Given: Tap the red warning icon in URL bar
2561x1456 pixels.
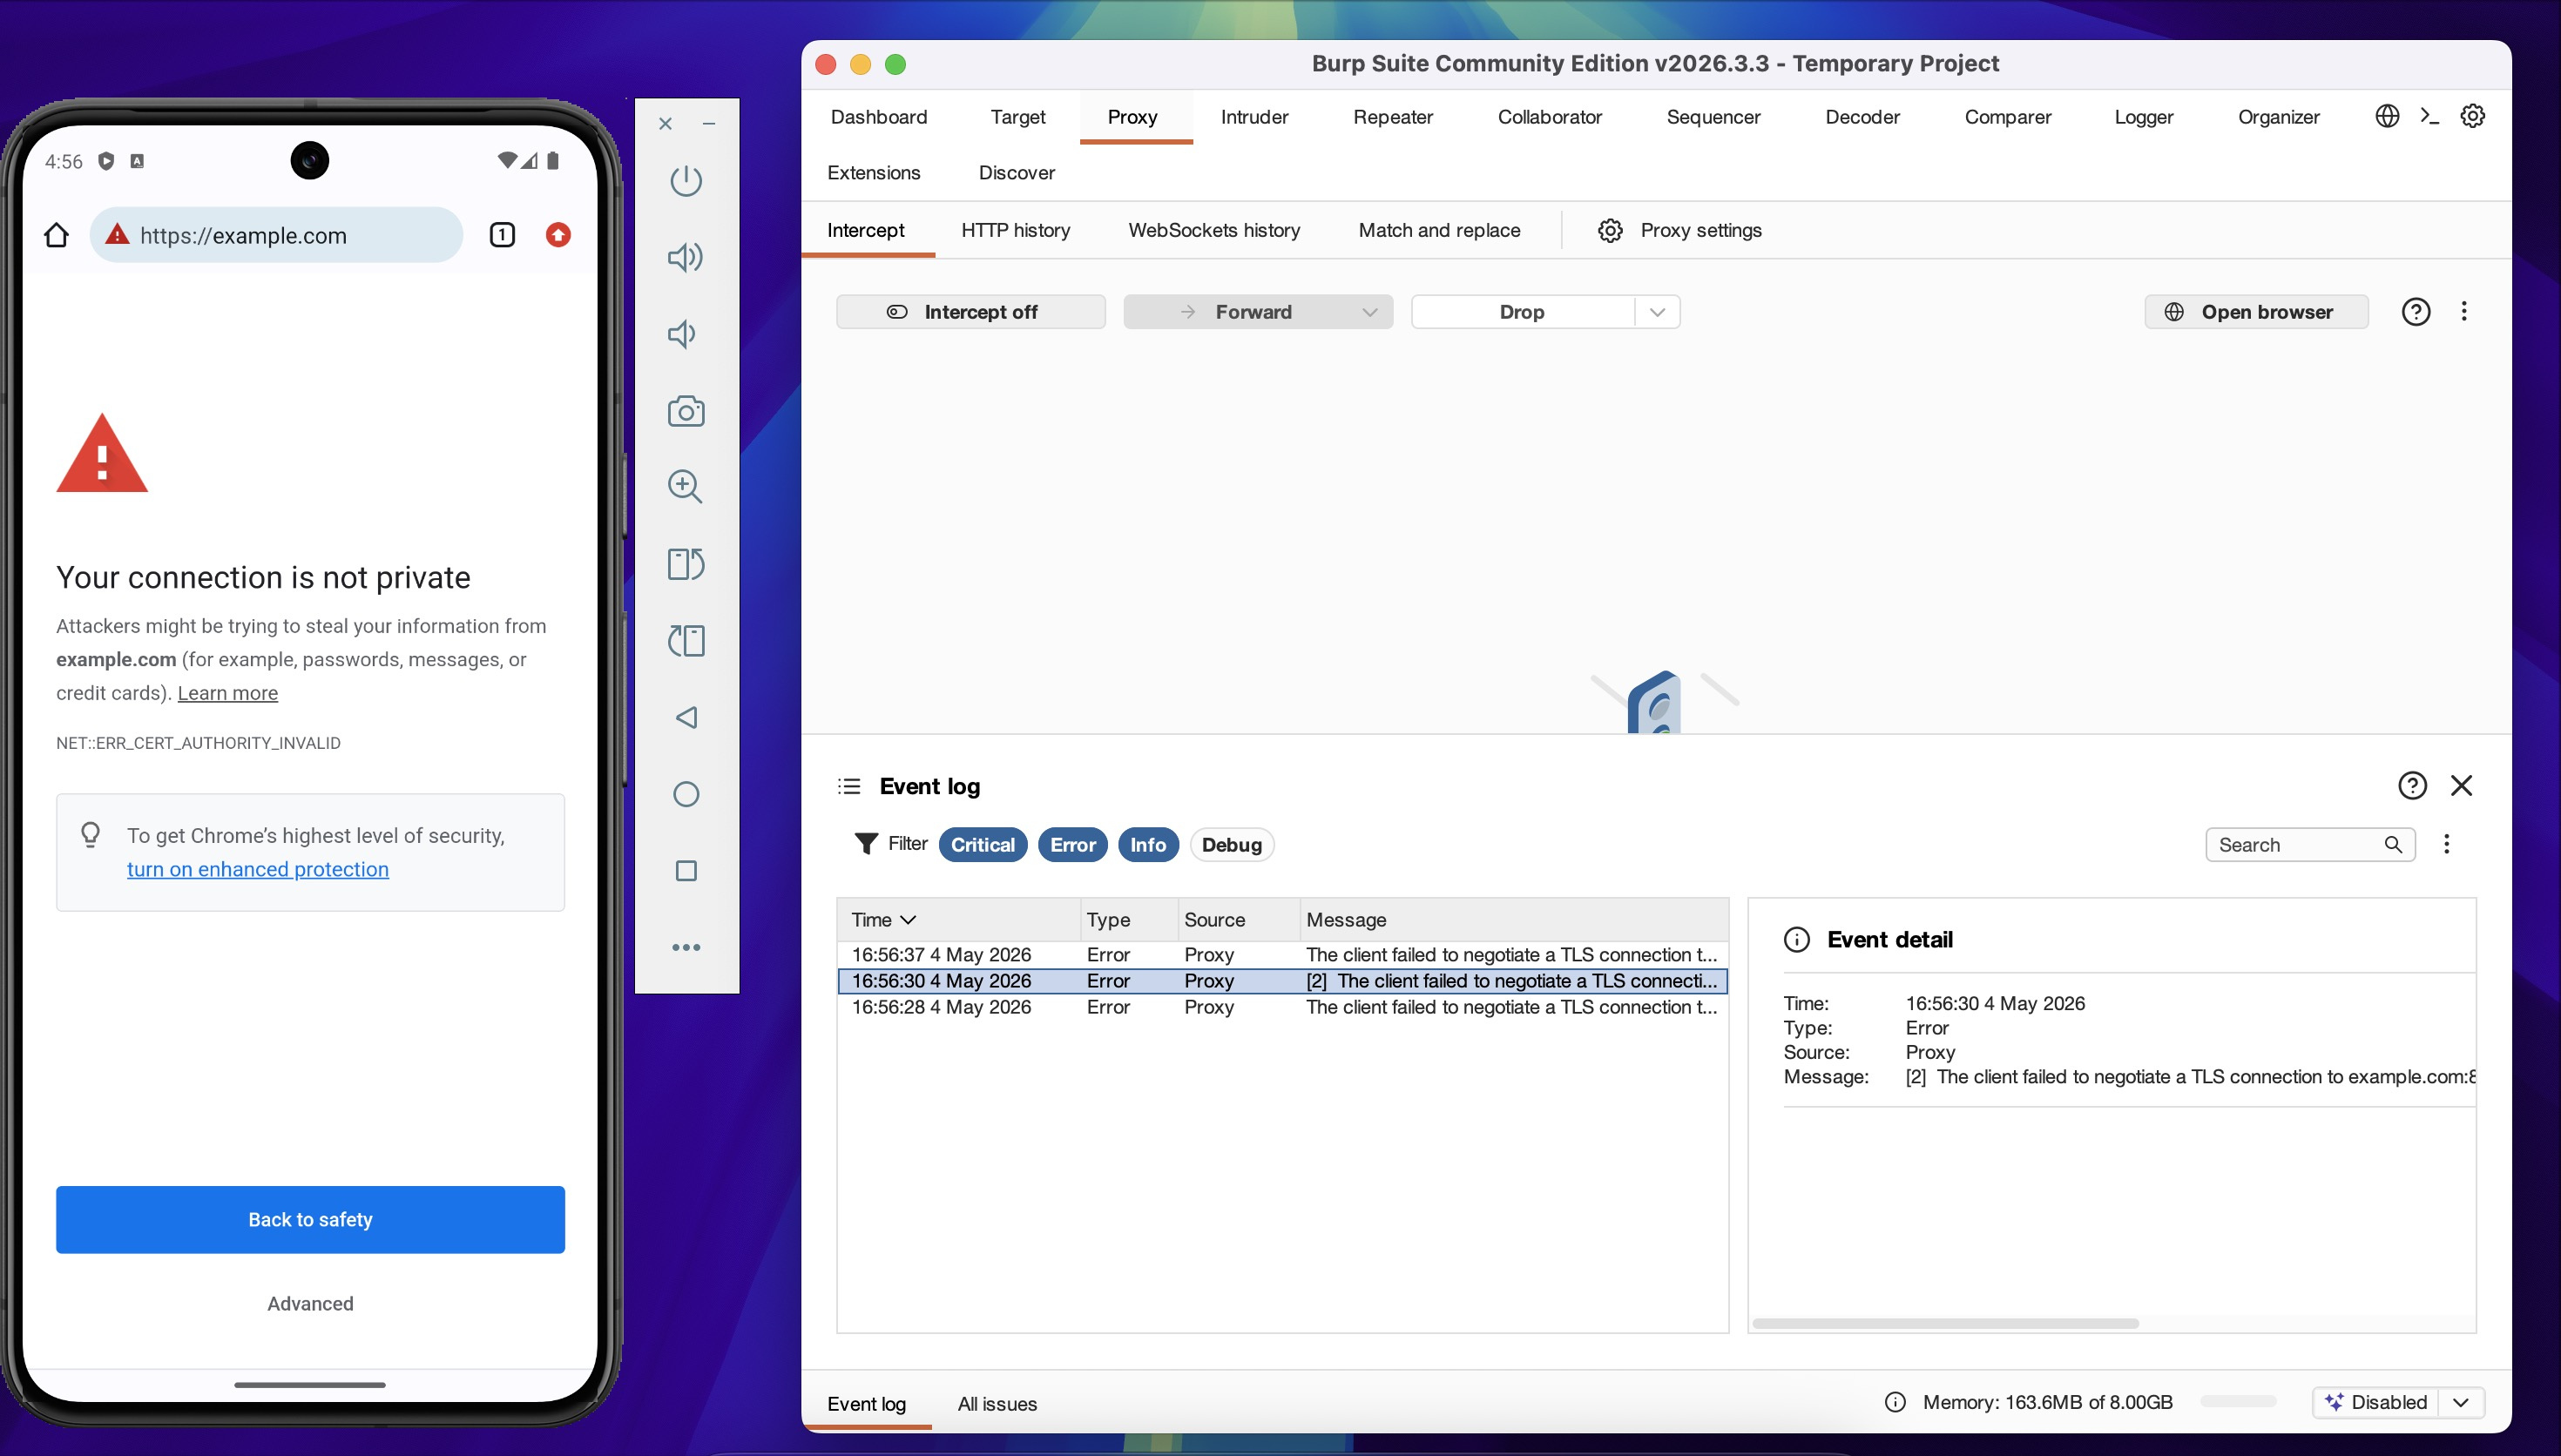Looking at the screenshot, I should click(x=117, y=234).
